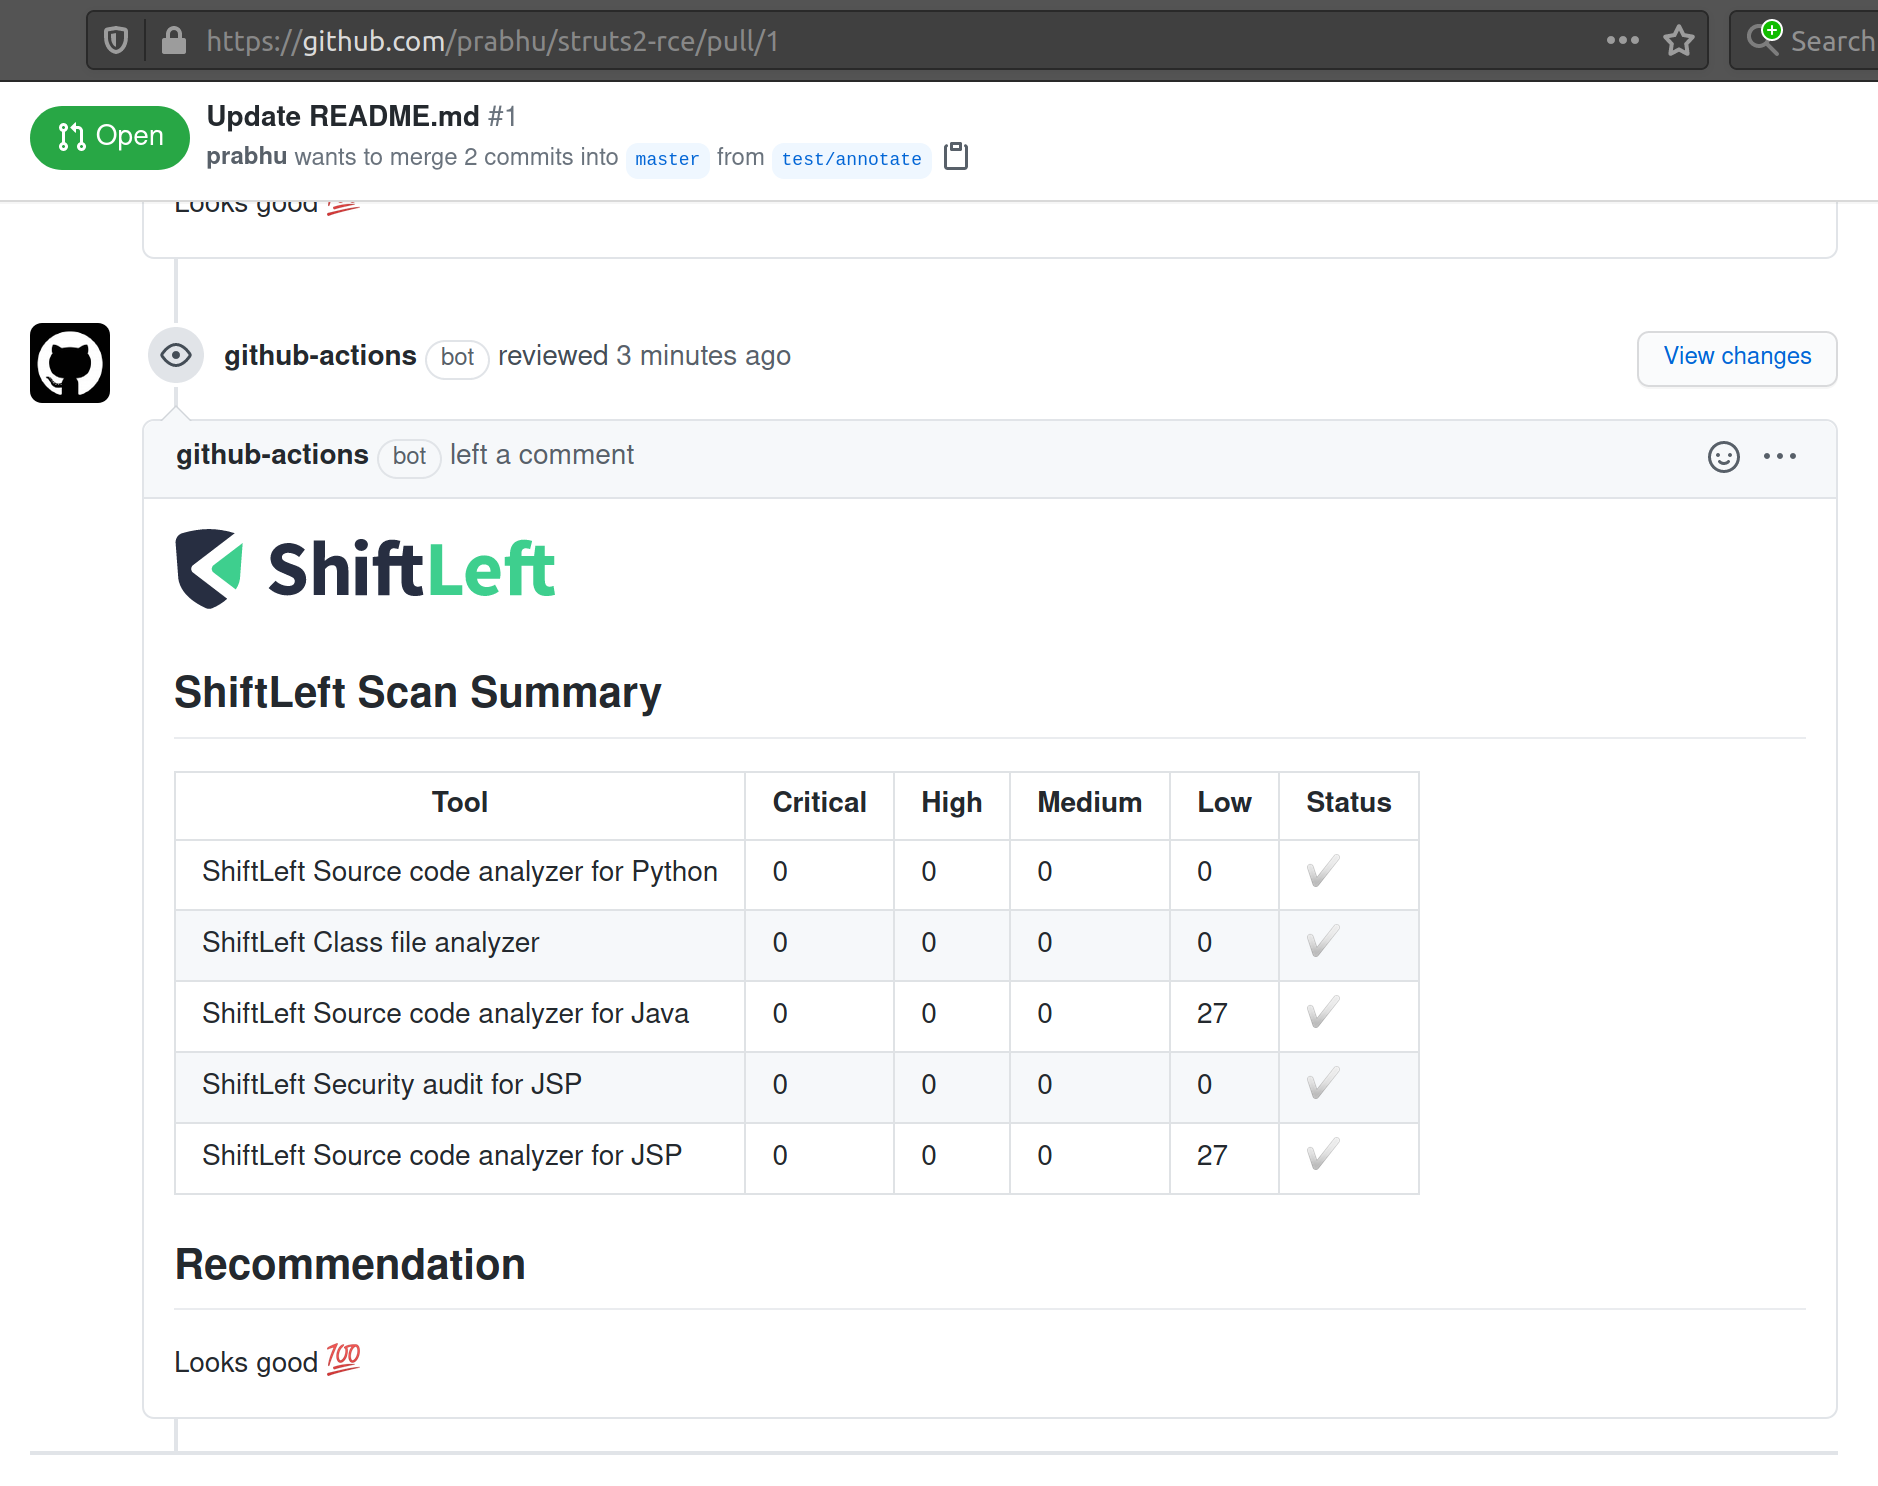The height and width of the screenshot is (1486, 1878).
Task: Click the Low value 27 in the Java row
Action: point(1212,1014)
